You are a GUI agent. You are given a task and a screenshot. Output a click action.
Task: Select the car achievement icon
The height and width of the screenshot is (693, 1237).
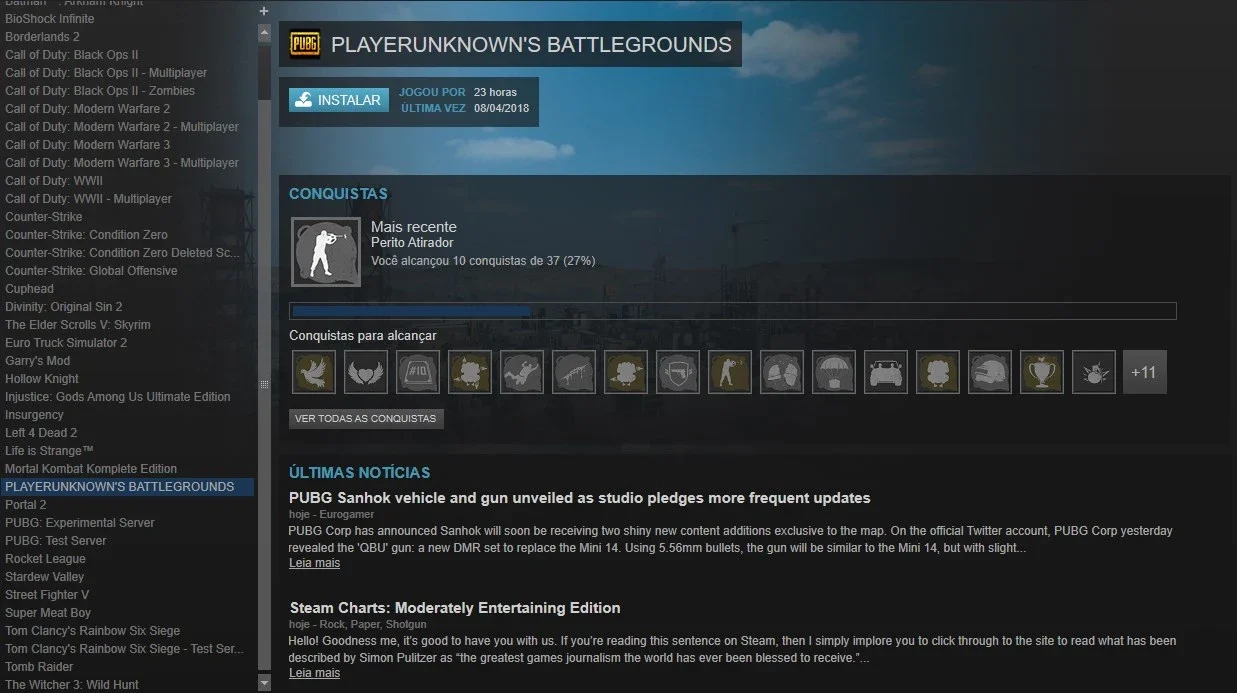click(886, 372)
